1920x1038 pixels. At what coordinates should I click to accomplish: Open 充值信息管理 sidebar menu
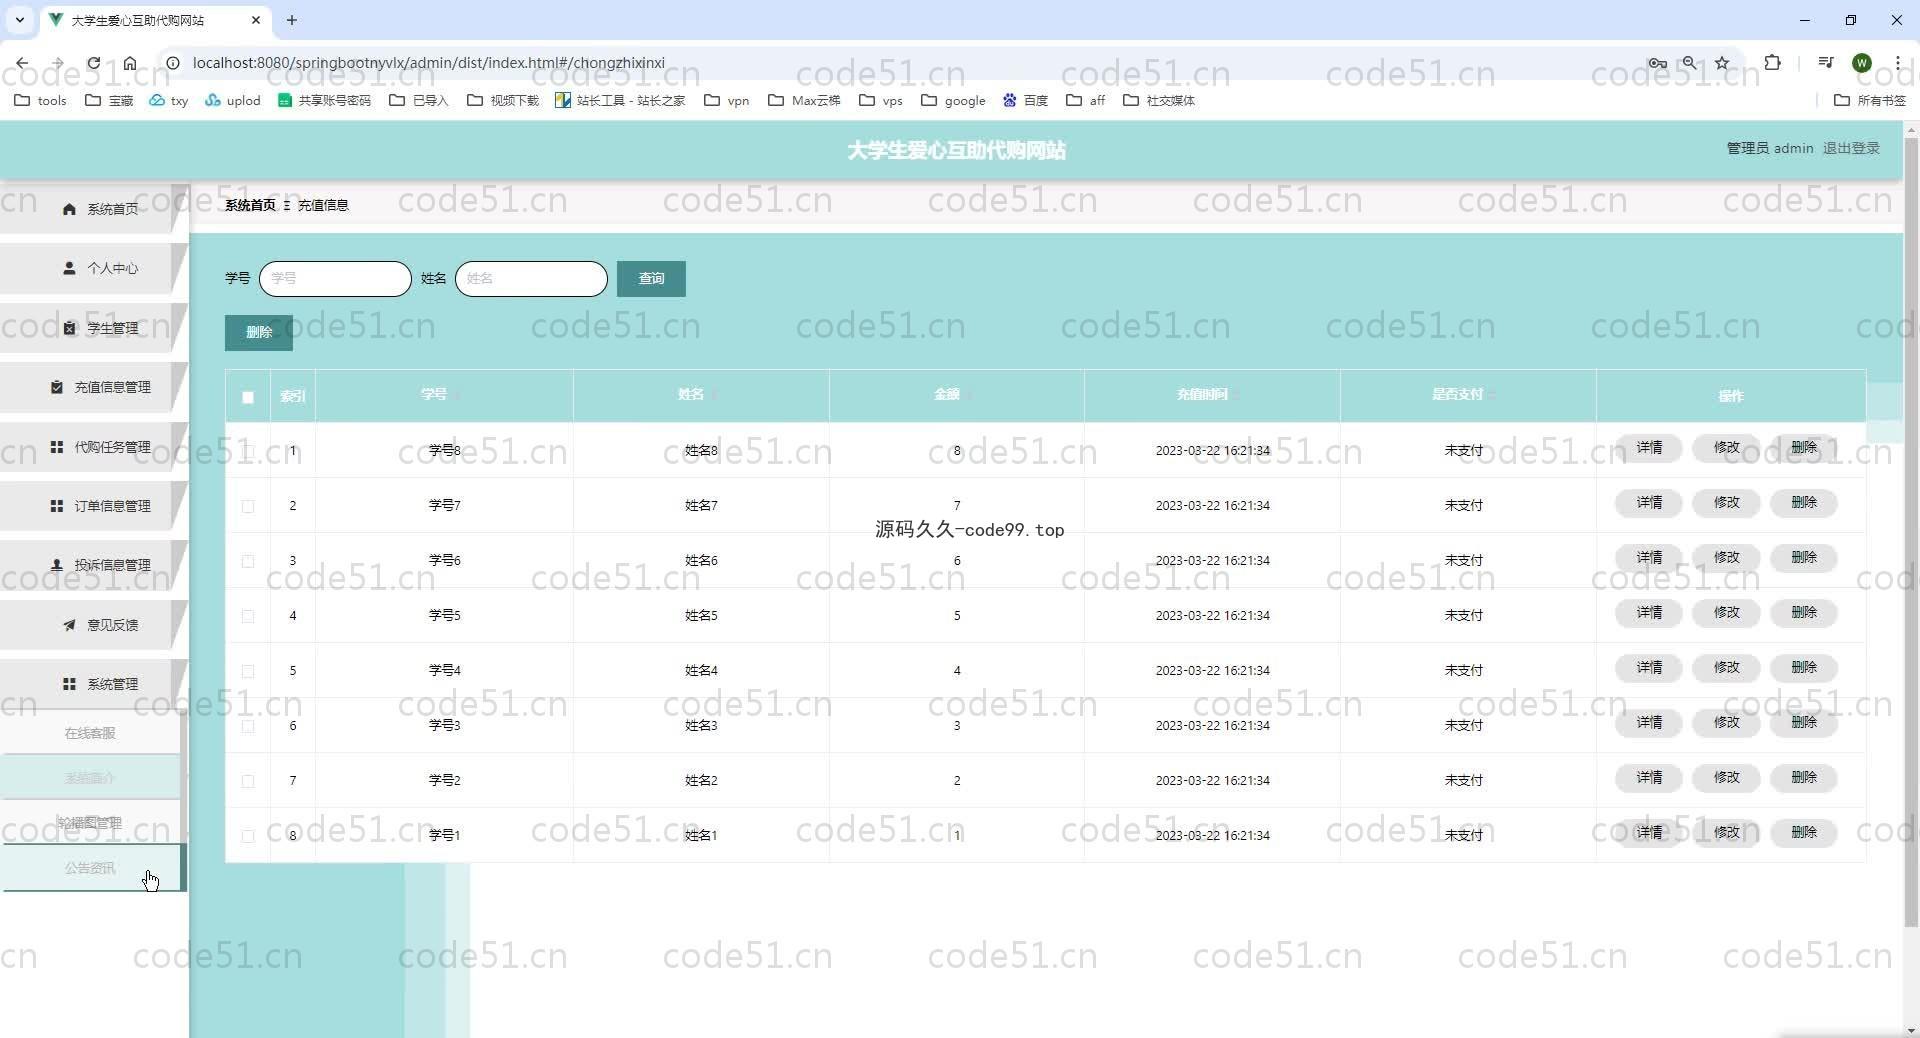93,387
